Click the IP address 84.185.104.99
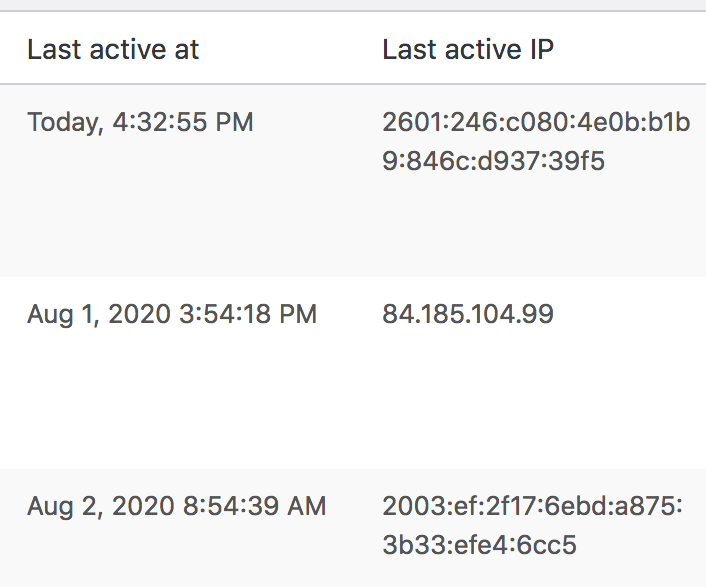This screenshot has height=587, width=706. tap(468, 314)
